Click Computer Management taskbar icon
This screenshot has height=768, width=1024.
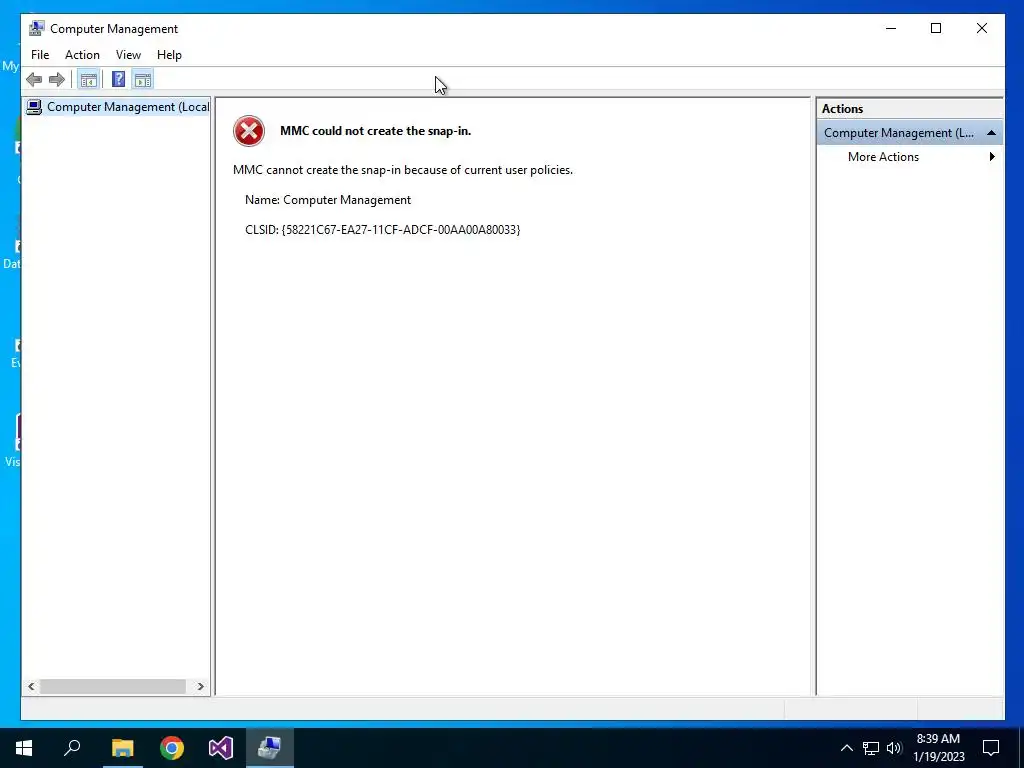pyautogui.click(x=270, y=748)
